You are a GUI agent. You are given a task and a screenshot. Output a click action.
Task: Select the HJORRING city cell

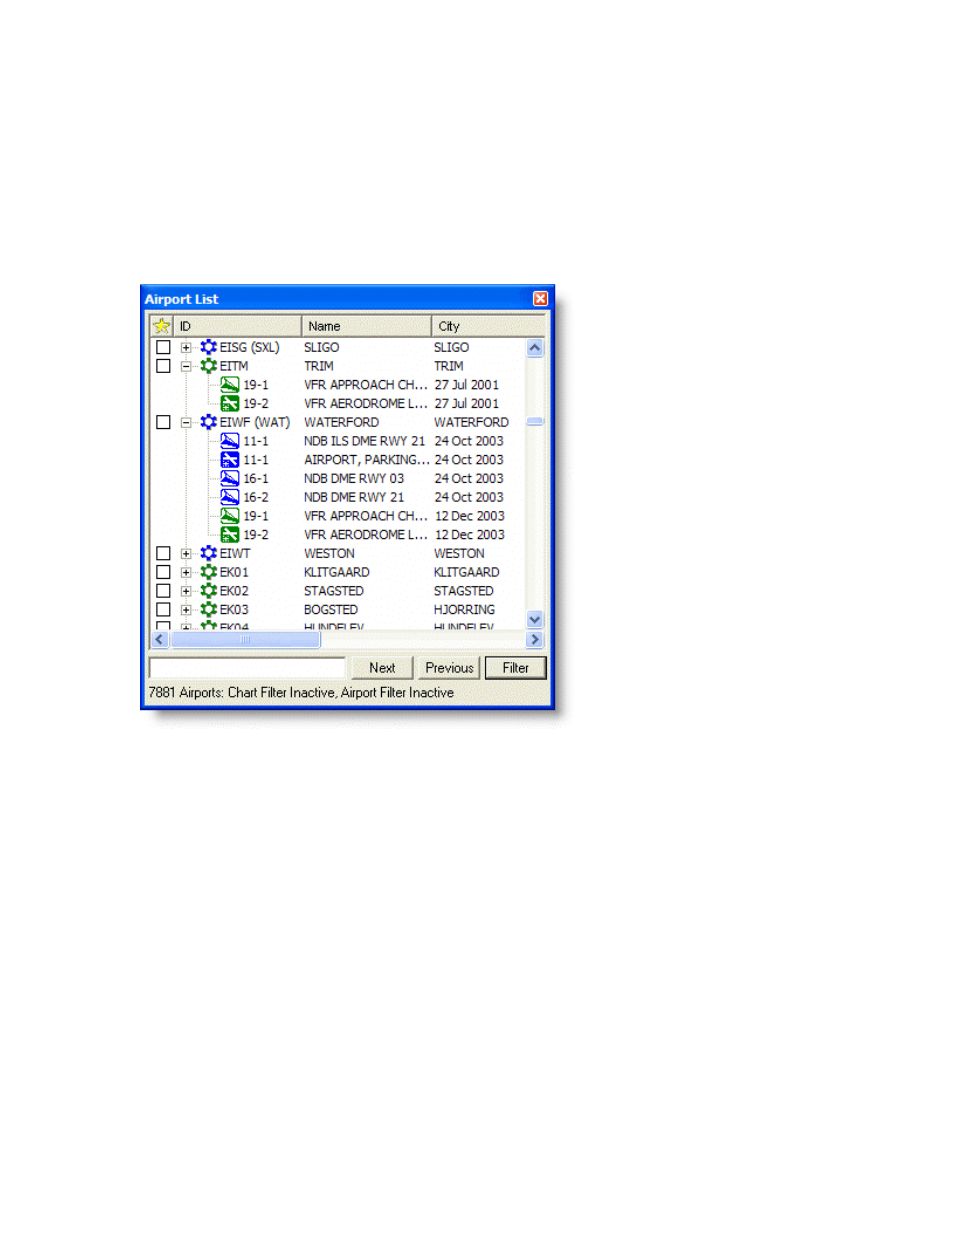tap(465, 609)
